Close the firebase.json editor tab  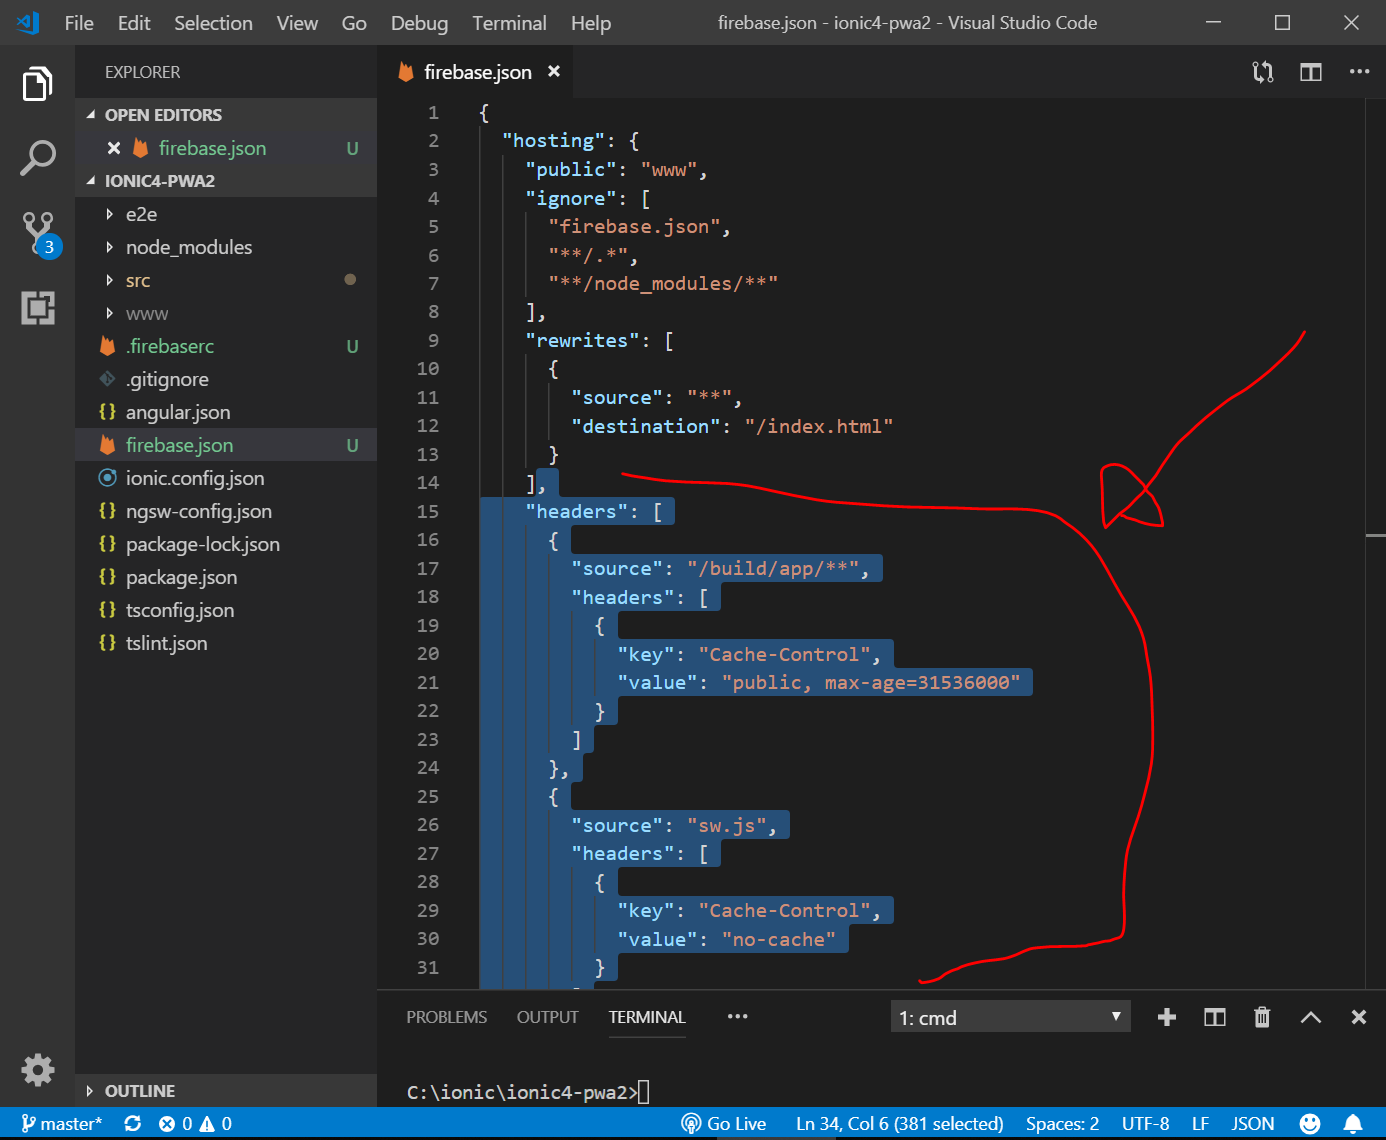(x=554, y=72)
